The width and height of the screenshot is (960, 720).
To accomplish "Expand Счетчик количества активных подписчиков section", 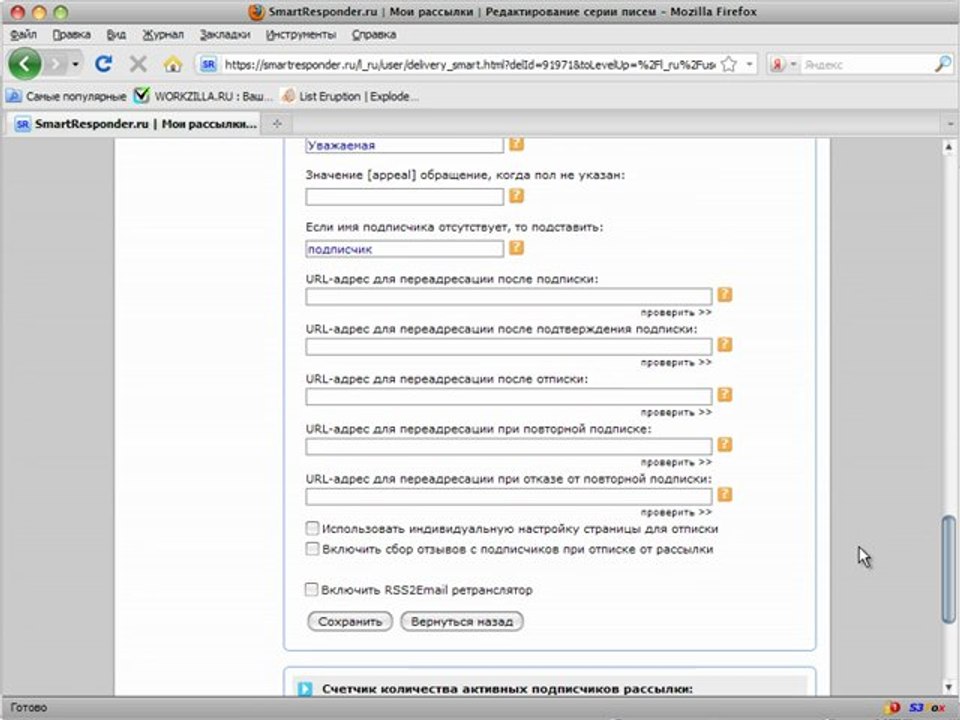I will pyautogui.click(x=304, y=689).
